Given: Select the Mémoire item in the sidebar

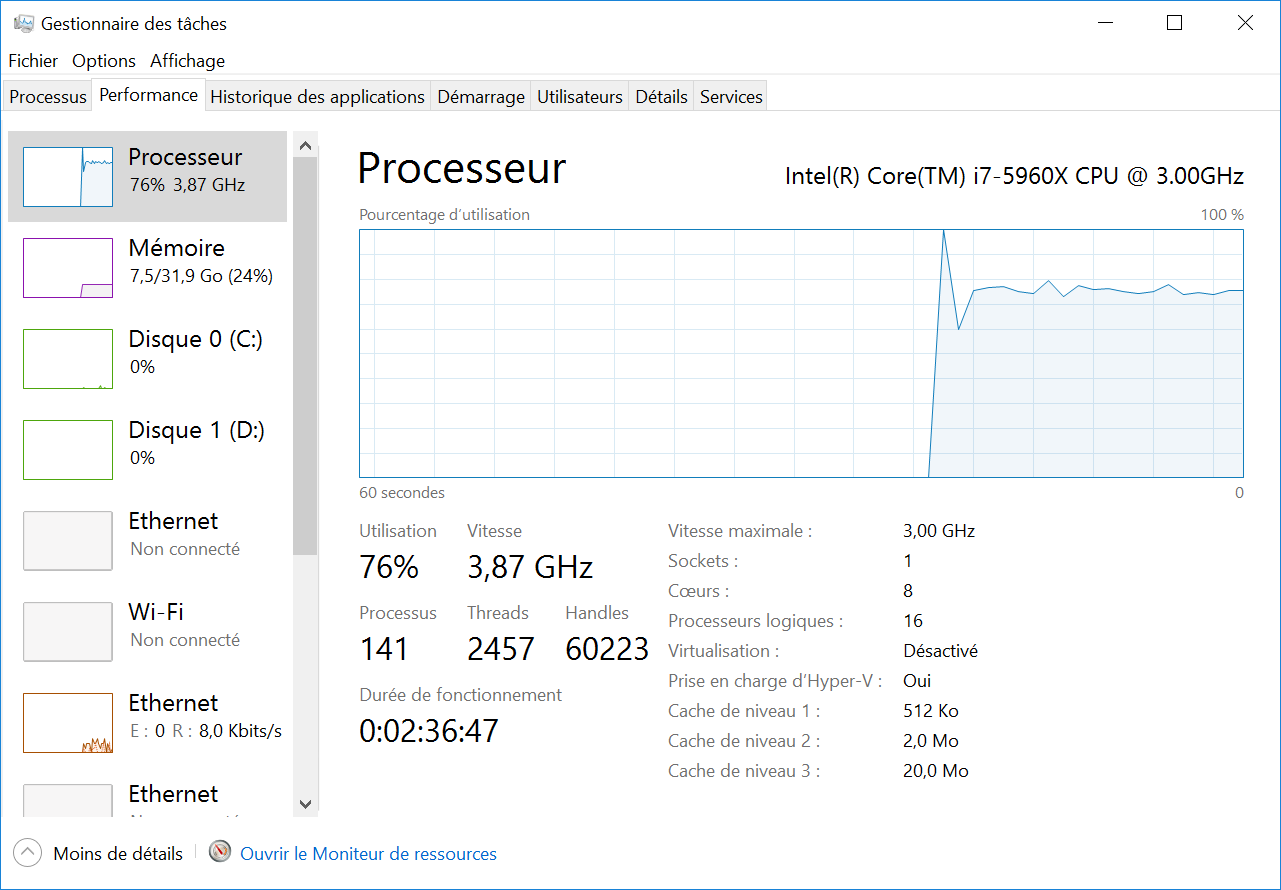Looking at the screenshot, I should point(147,268).
